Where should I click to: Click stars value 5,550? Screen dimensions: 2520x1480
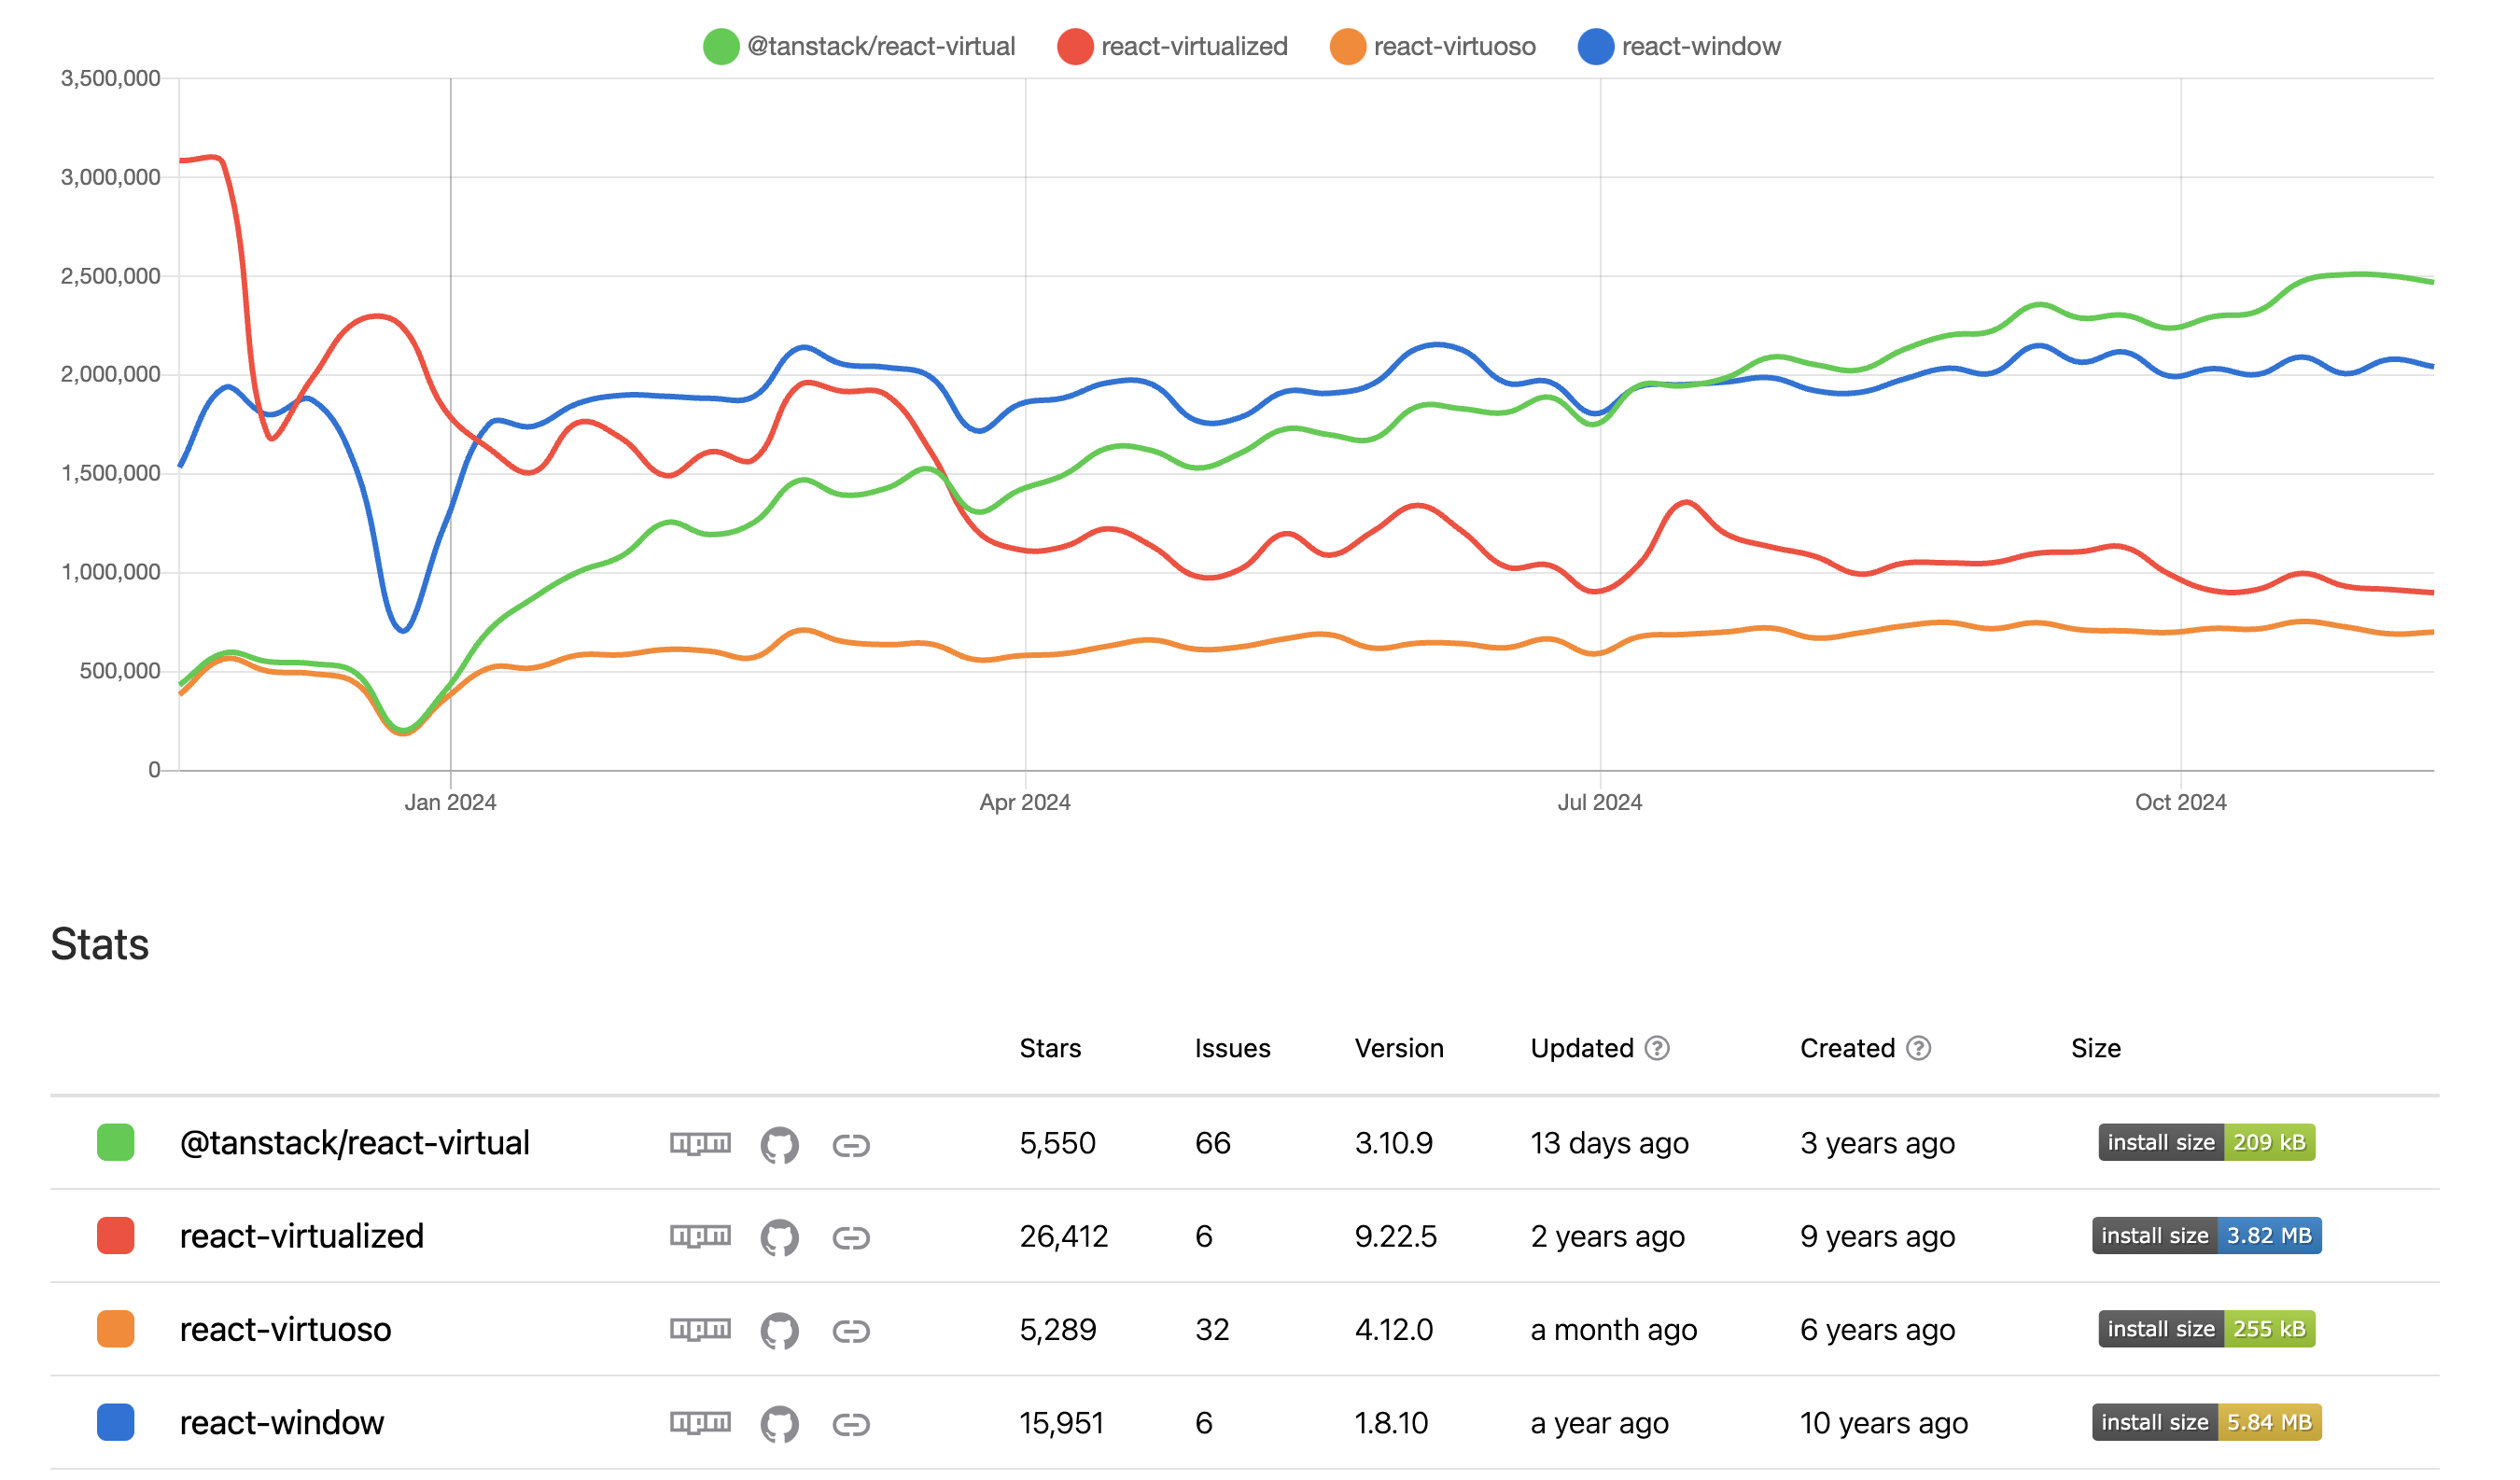[1058, 1143]
